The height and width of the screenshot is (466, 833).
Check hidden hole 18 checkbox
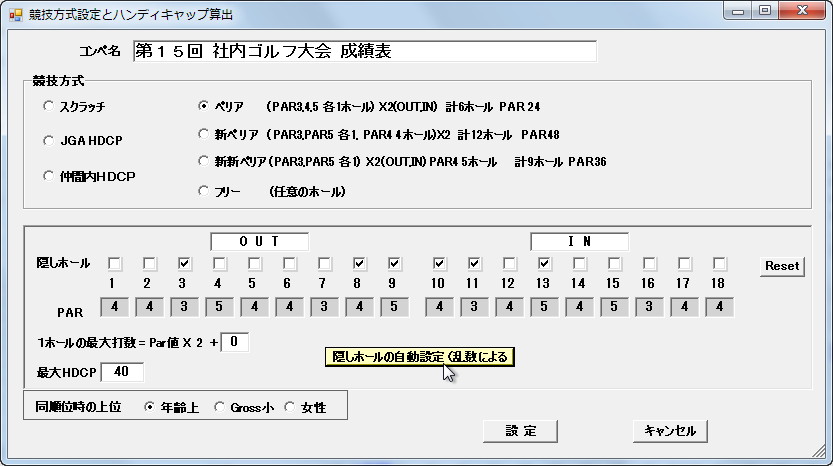719,264
